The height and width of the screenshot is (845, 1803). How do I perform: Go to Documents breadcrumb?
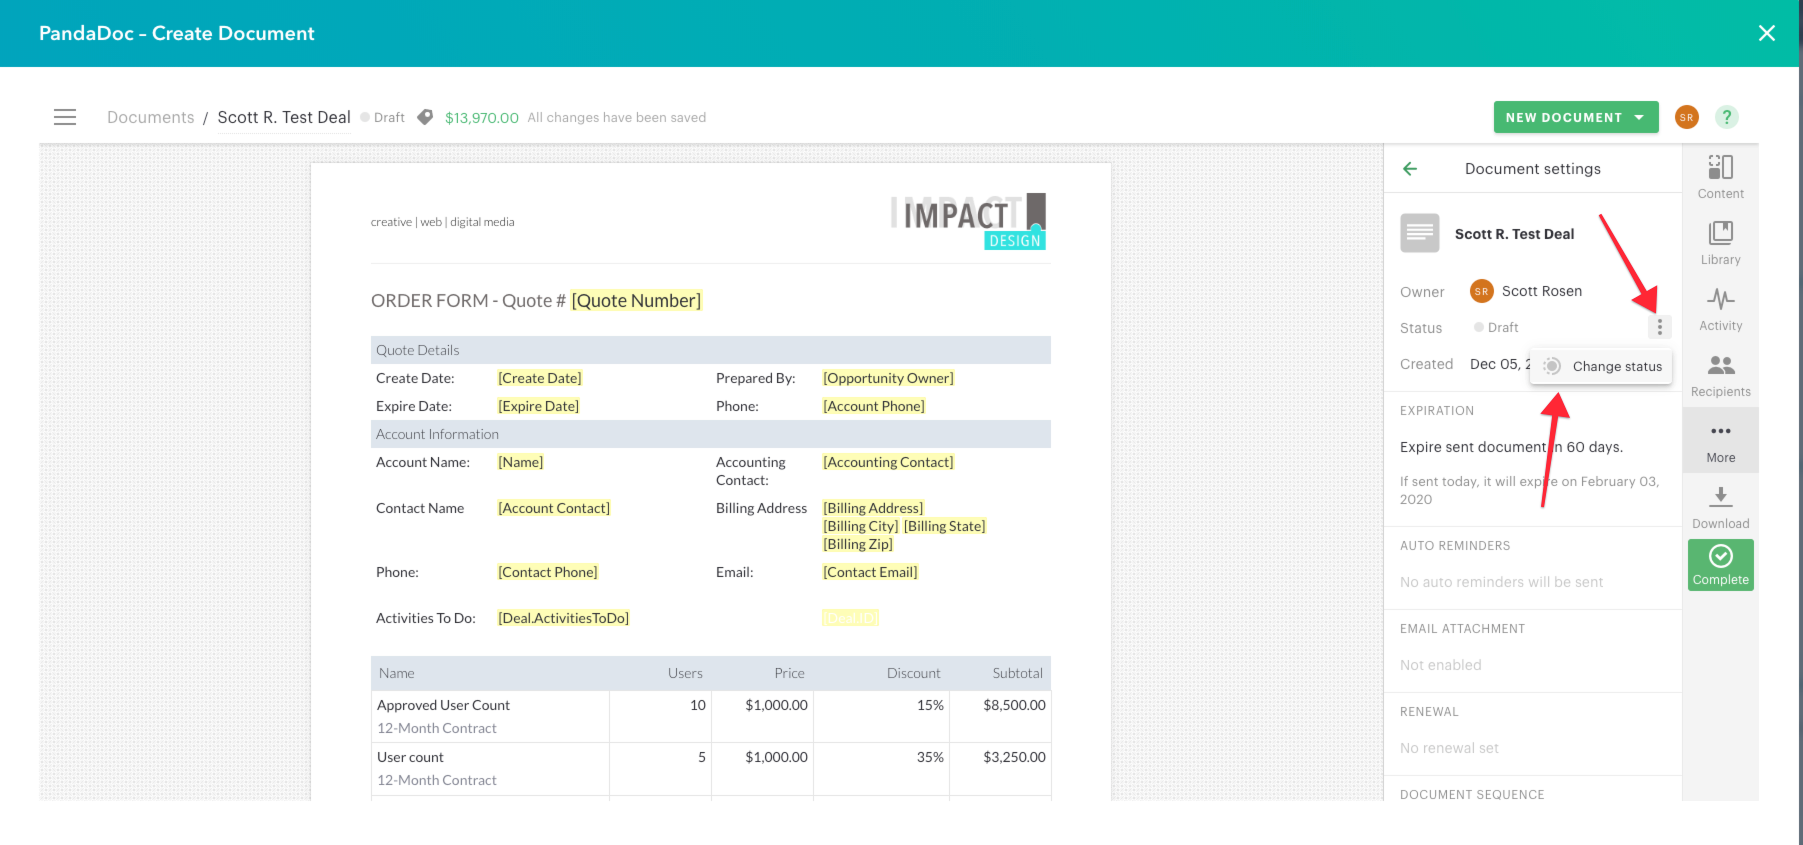coord(151,117)
